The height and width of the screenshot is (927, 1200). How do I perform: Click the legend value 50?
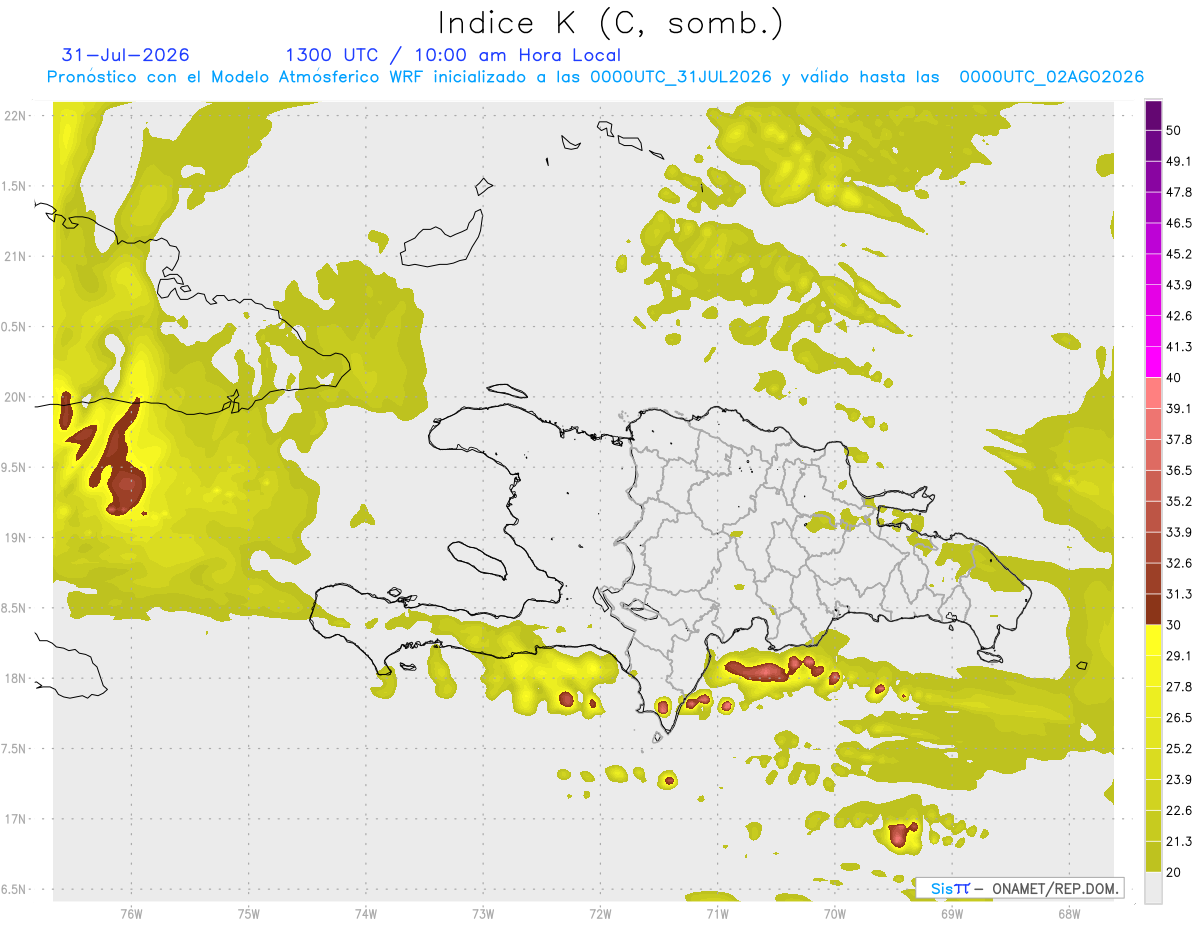click(x=1174, y=131)
